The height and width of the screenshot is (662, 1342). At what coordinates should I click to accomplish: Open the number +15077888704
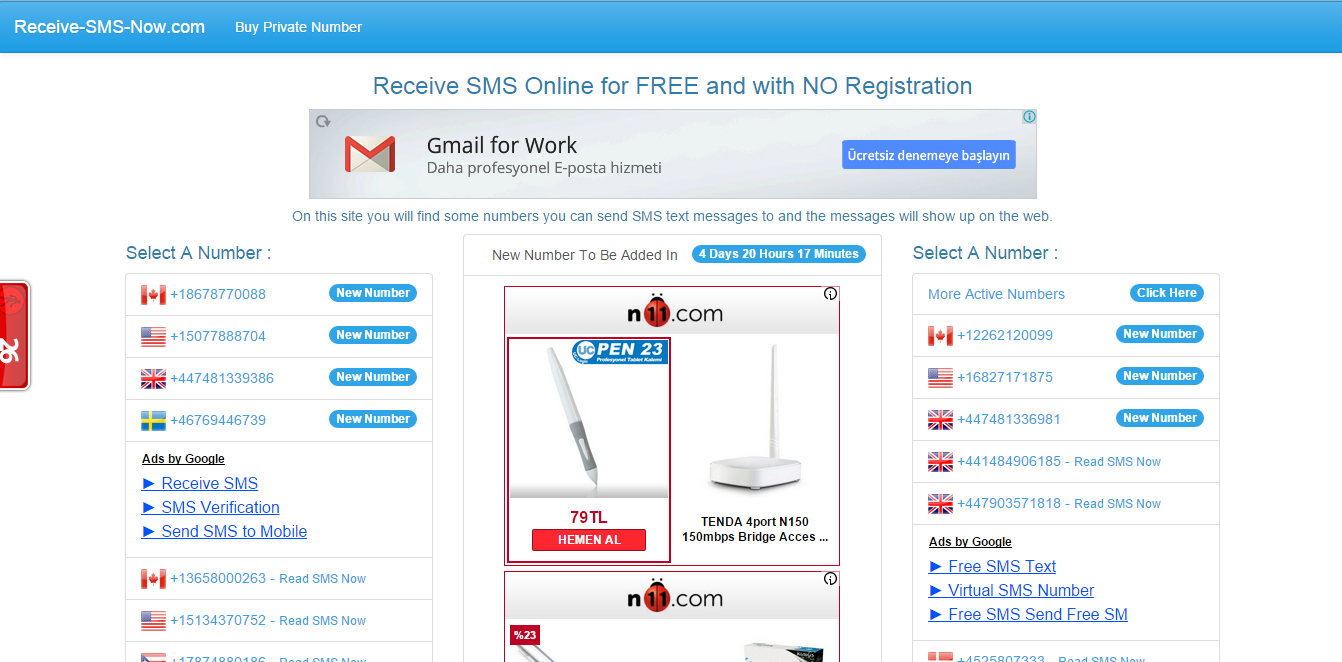(x=218, y=336)
